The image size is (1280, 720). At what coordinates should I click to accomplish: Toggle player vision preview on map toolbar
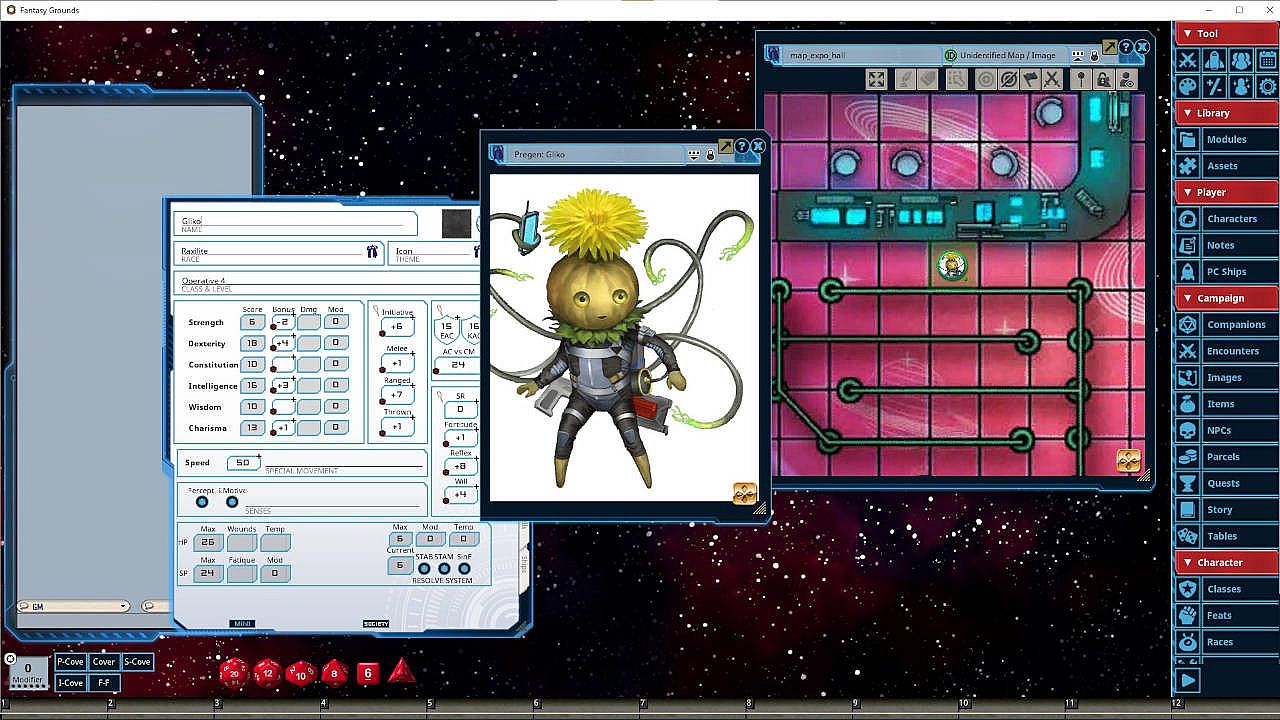(x=1126, y=80)
